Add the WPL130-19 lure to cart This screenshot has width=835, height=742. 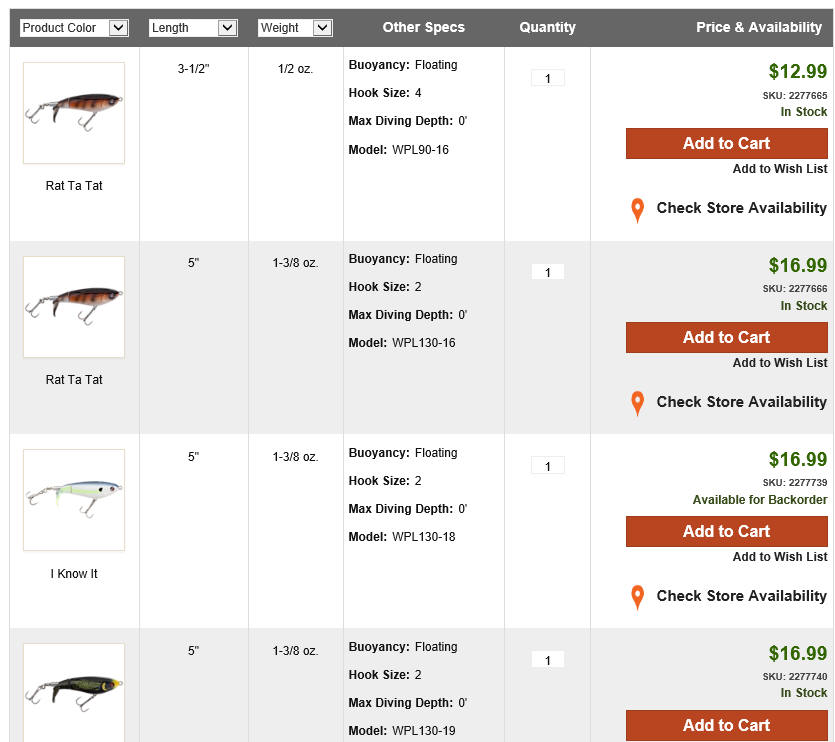coord(726,725)
